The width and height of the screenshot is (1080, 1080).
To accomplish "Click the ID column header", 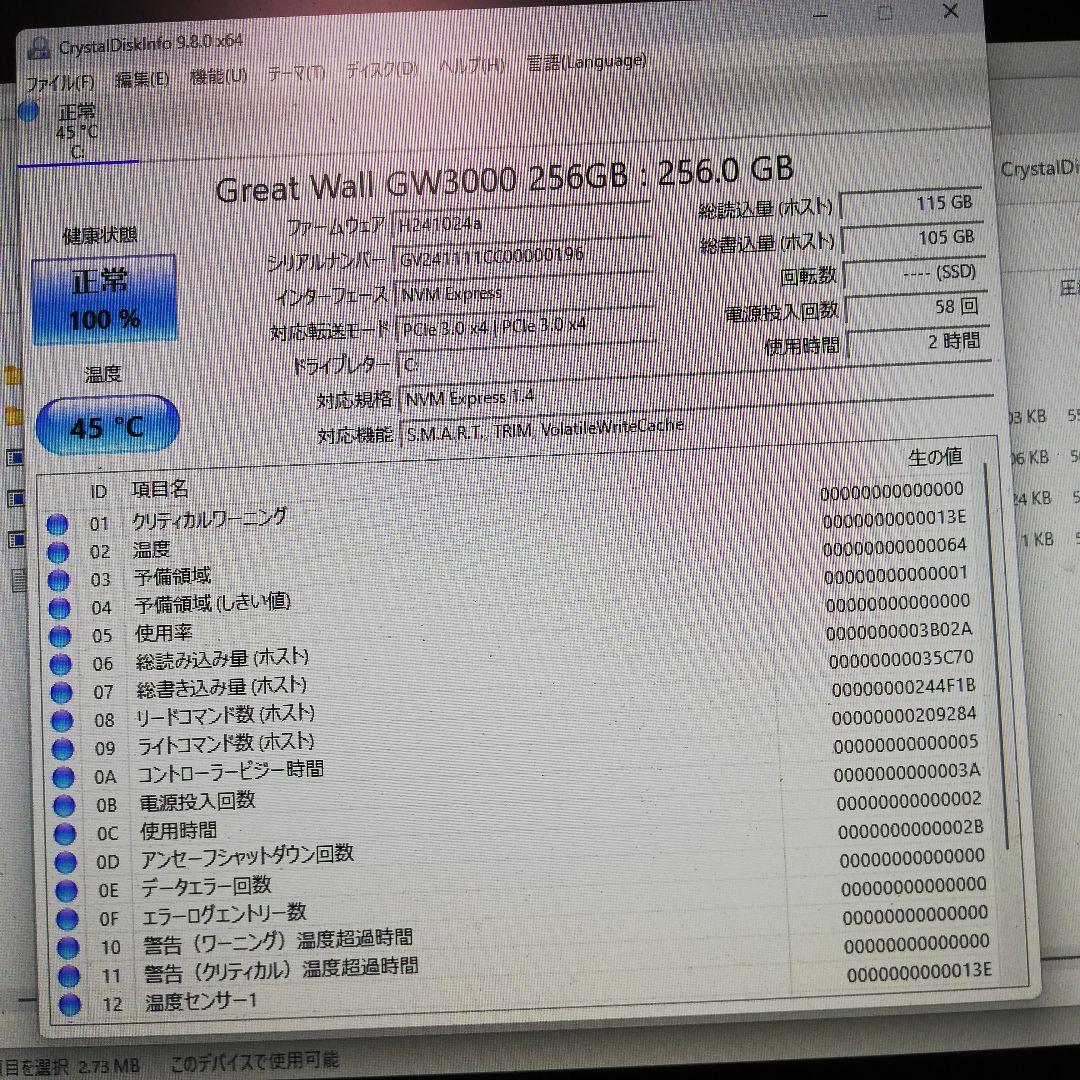I will [98, 492].
